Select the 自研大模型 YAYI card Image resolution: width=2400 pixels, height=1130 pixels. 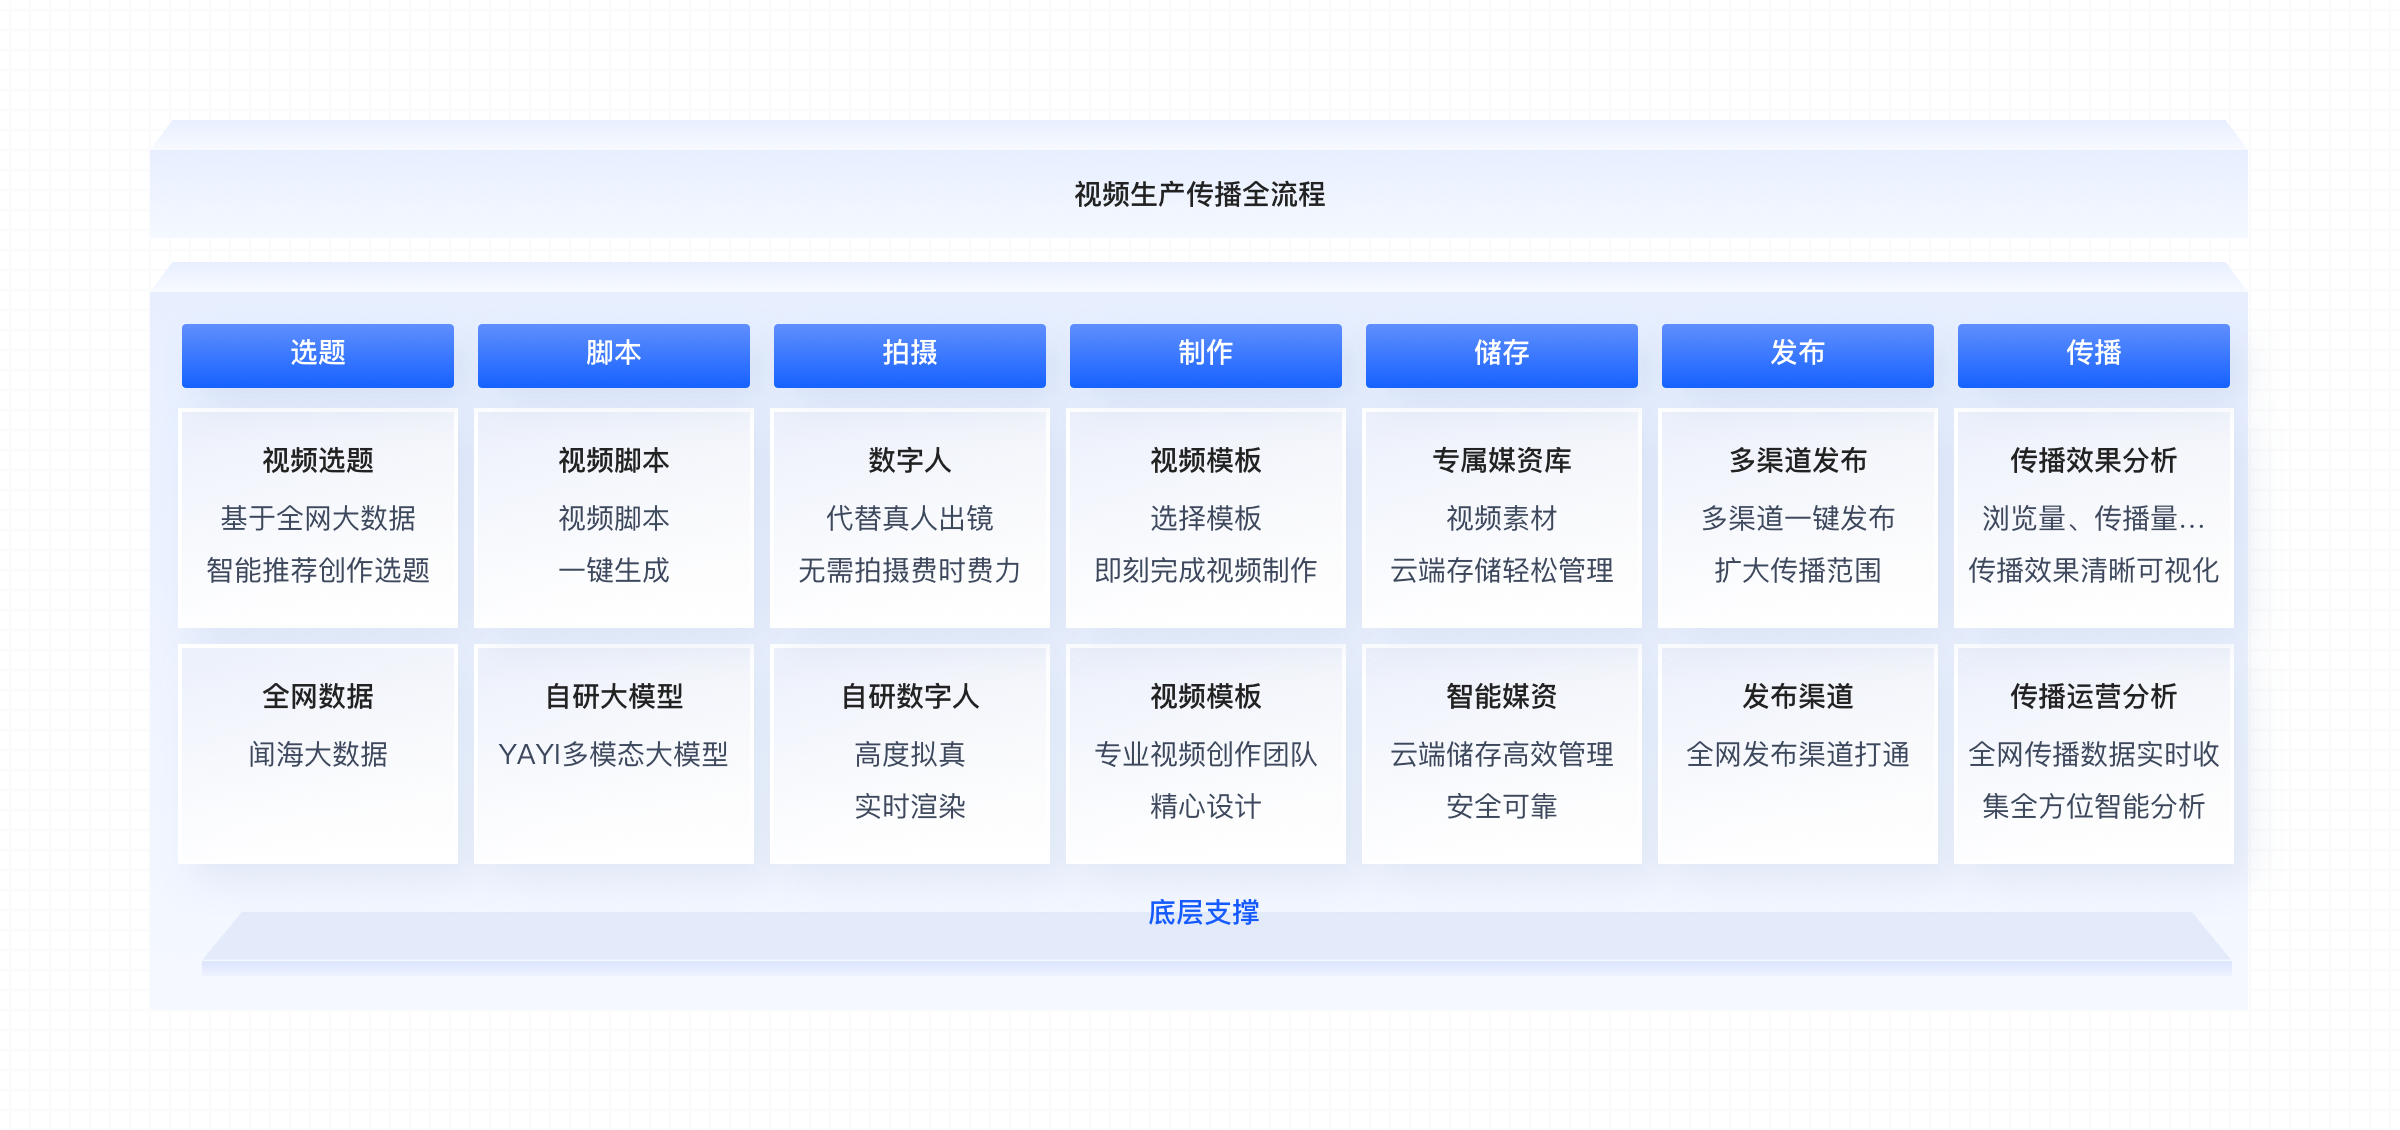pyautogui.click(x=613, y=753)
